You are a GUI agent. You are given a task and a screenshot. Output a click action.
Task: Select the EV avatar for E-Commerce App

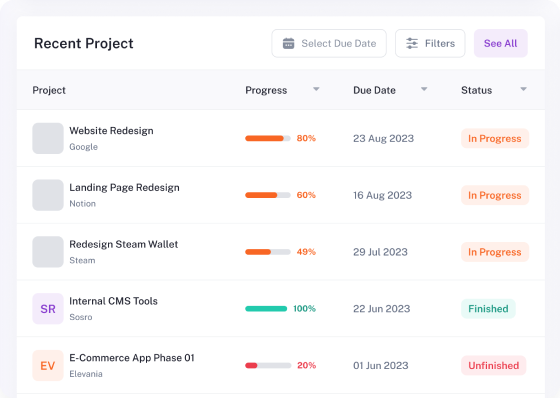48,365
